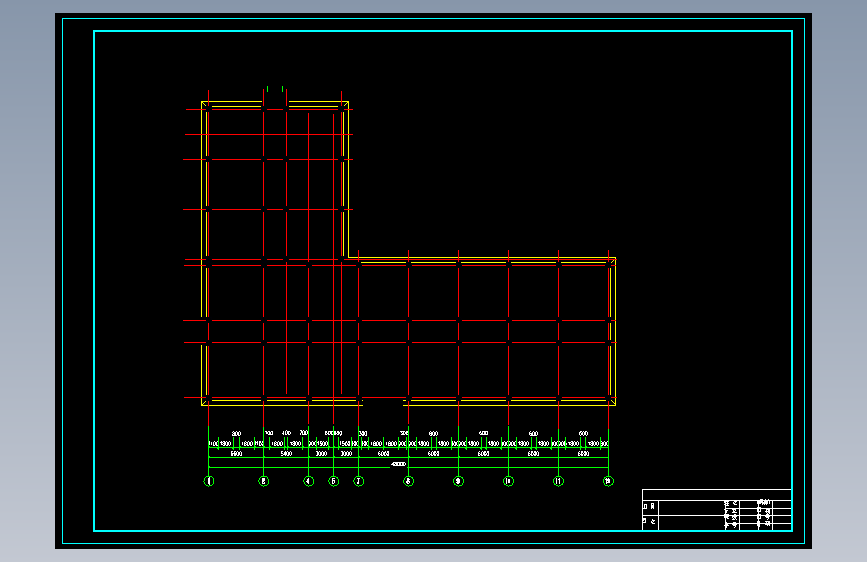Click the axis bubble labeled 2
The height and width of the screenshot is (562, 867).
[264, 481]
